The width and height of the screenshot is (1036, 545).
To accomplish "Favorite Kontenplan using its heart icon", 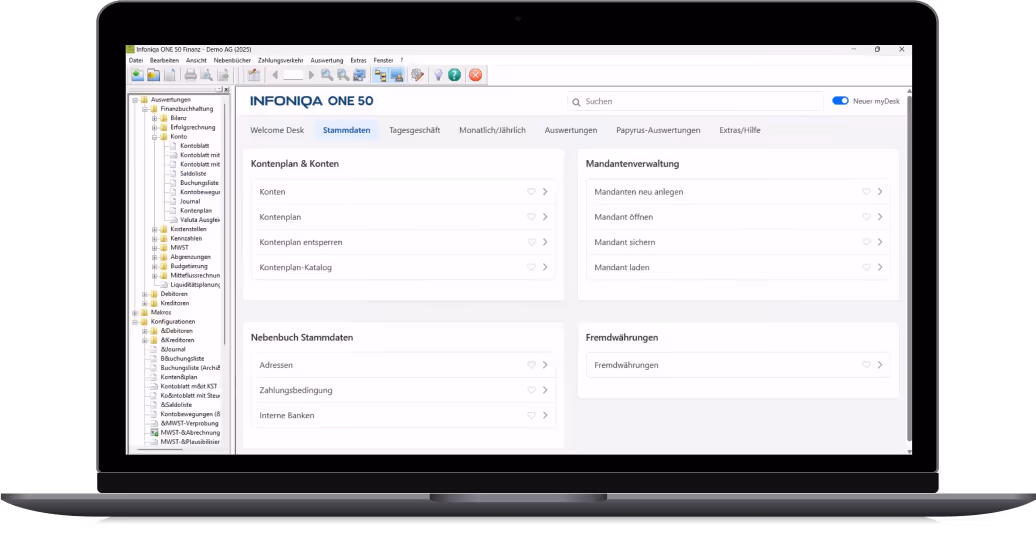I will (x=531, y=217).
